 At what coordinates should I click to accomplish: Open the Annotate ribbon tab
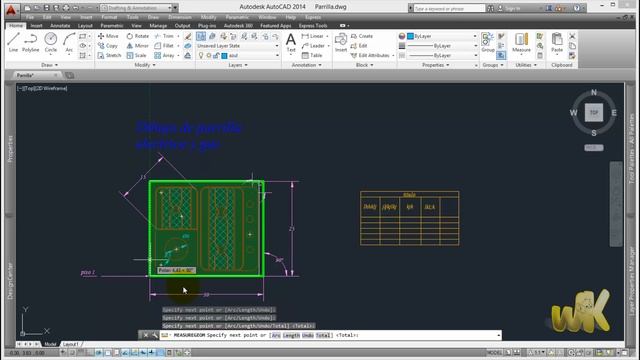tap(60, 25)
